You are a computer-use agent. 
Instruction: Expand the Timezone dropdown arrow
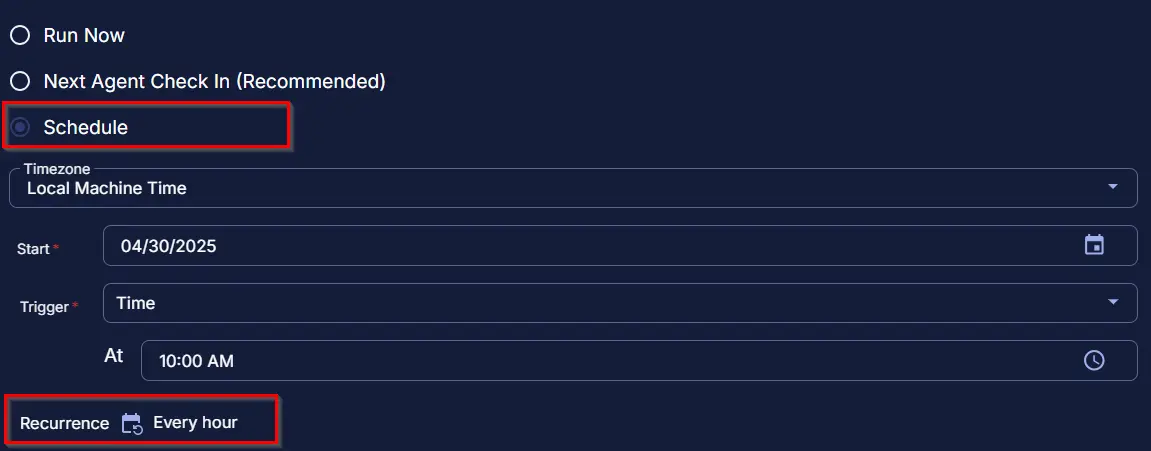click(1113, 187)
